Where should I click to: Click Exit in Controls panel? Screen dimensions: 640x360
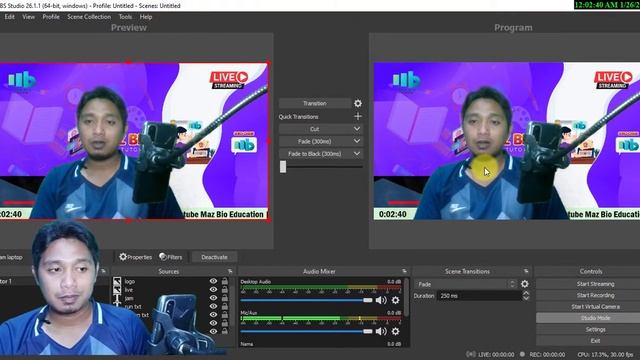pyautogui.click(x=595, y=340)
